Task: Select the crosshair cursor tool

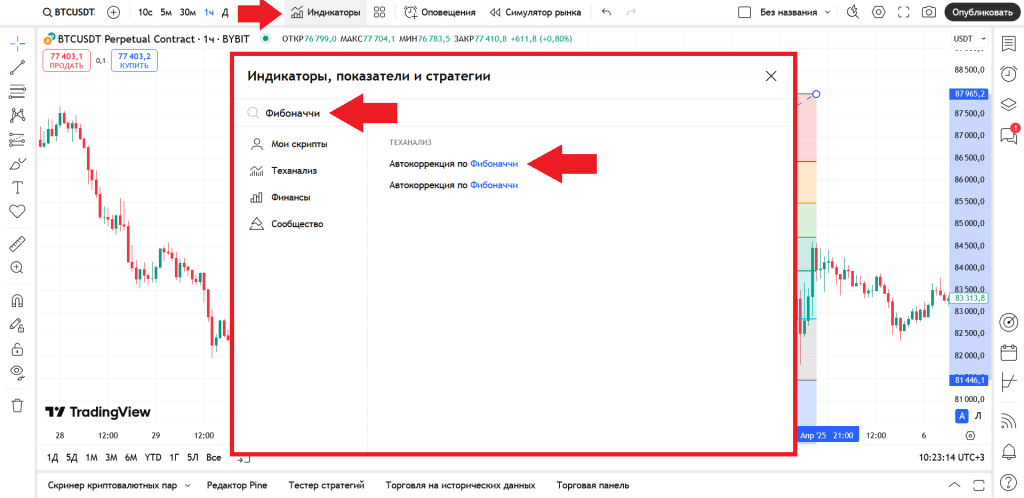Action: tap(18, 43)
